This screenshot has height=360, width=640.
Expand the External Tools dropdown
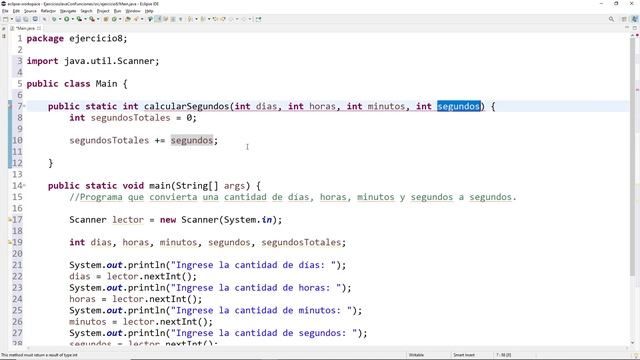tap(98, 19)
